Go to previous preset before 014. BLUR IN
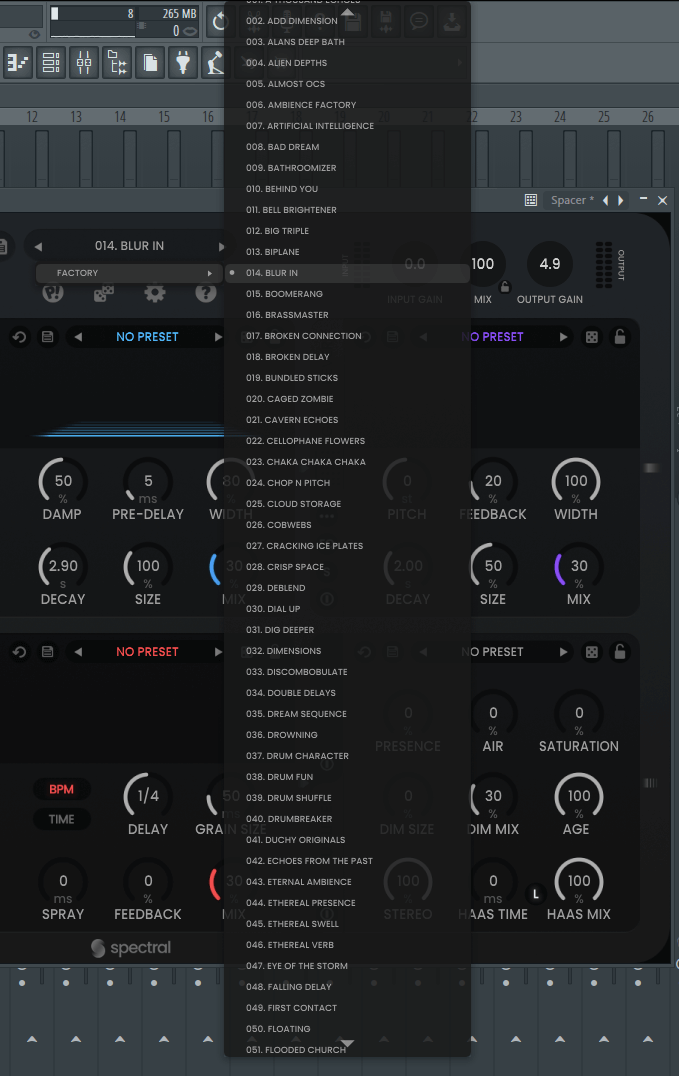 point(38,246)
